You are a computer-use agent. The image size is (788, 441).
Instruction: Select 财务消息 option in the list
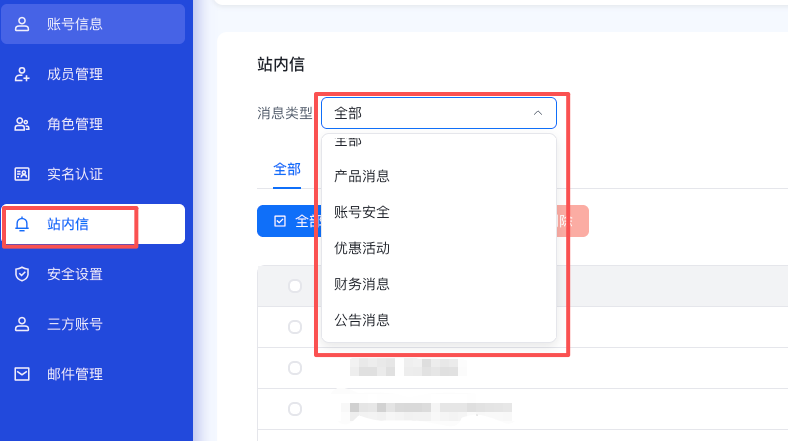[x=362, y=284]
